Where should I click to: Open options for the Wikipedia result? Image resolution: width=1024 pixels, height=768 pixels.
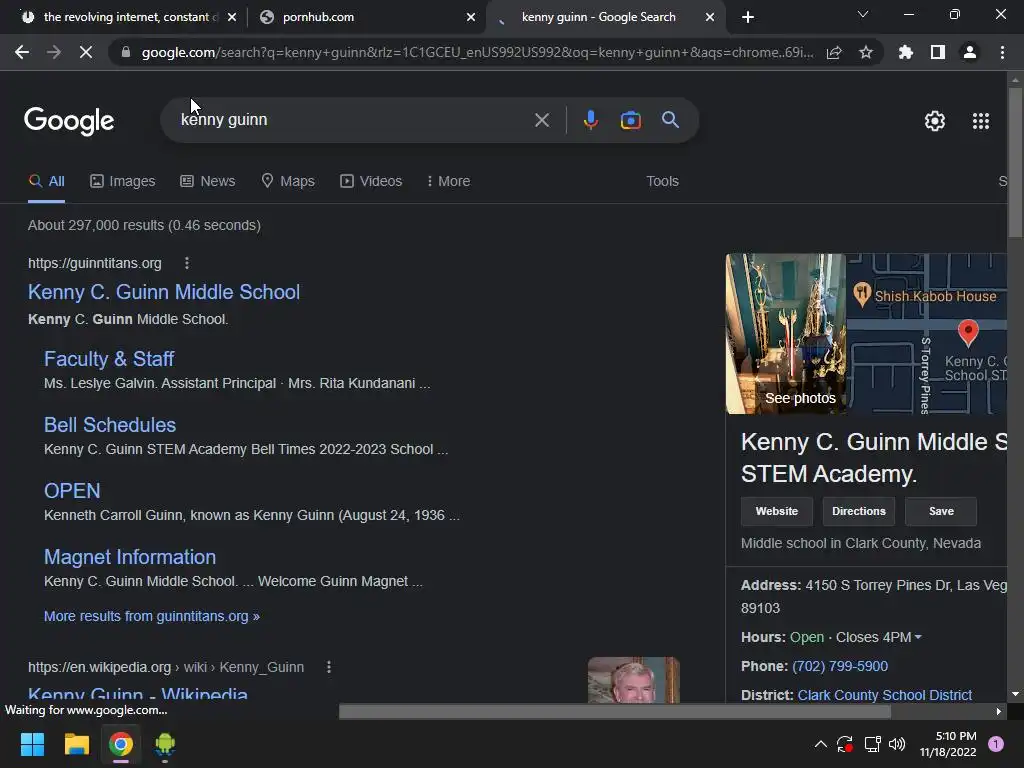328,667
